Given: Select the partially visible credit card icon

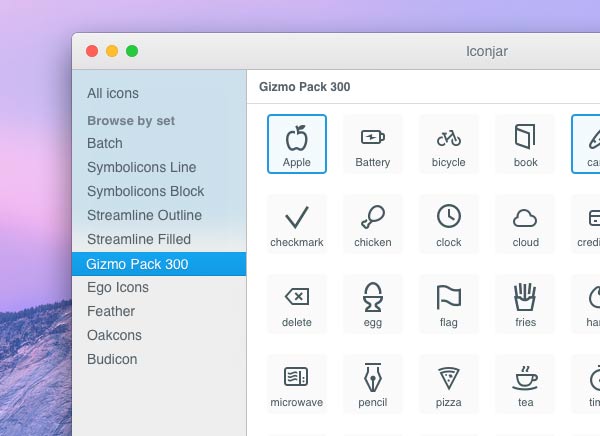Looking at the screenshot, I should point(586,224).
